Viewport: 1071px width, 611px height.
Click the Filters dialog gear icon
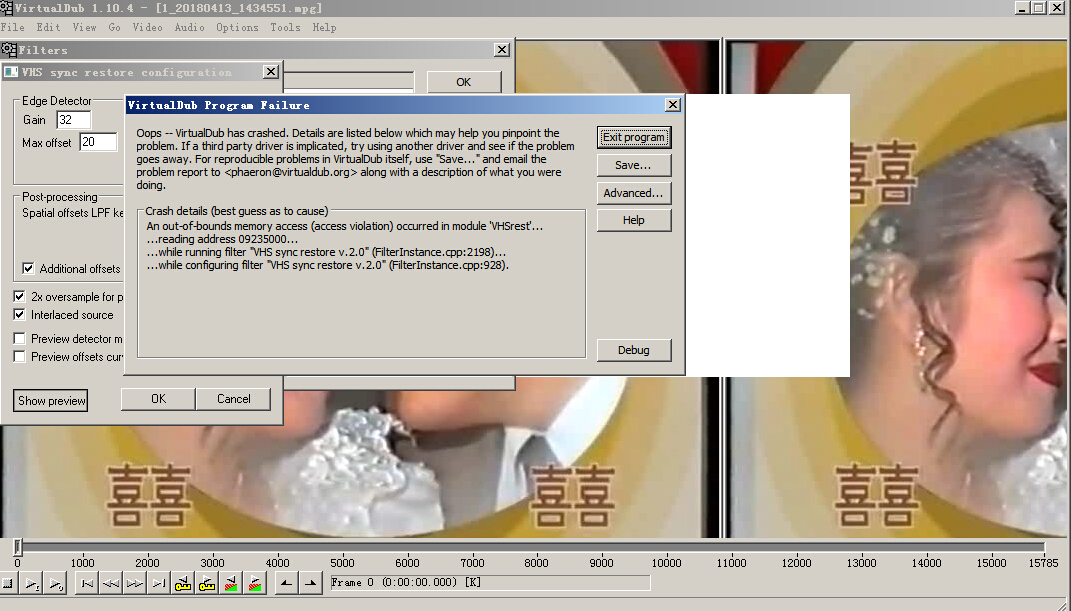click(9, 50)
